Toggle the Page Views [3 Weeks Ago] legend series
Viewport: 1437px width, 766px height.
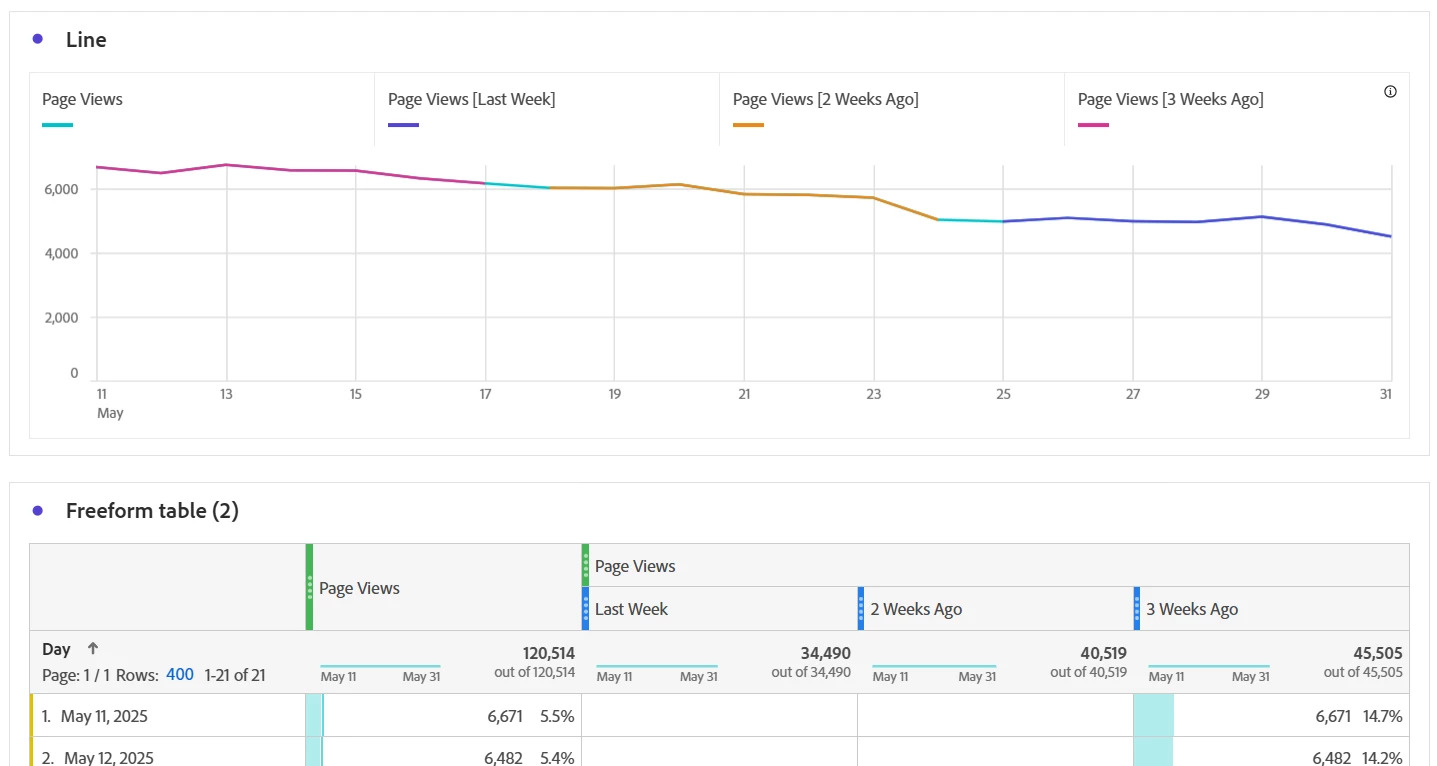point(1237,109)
